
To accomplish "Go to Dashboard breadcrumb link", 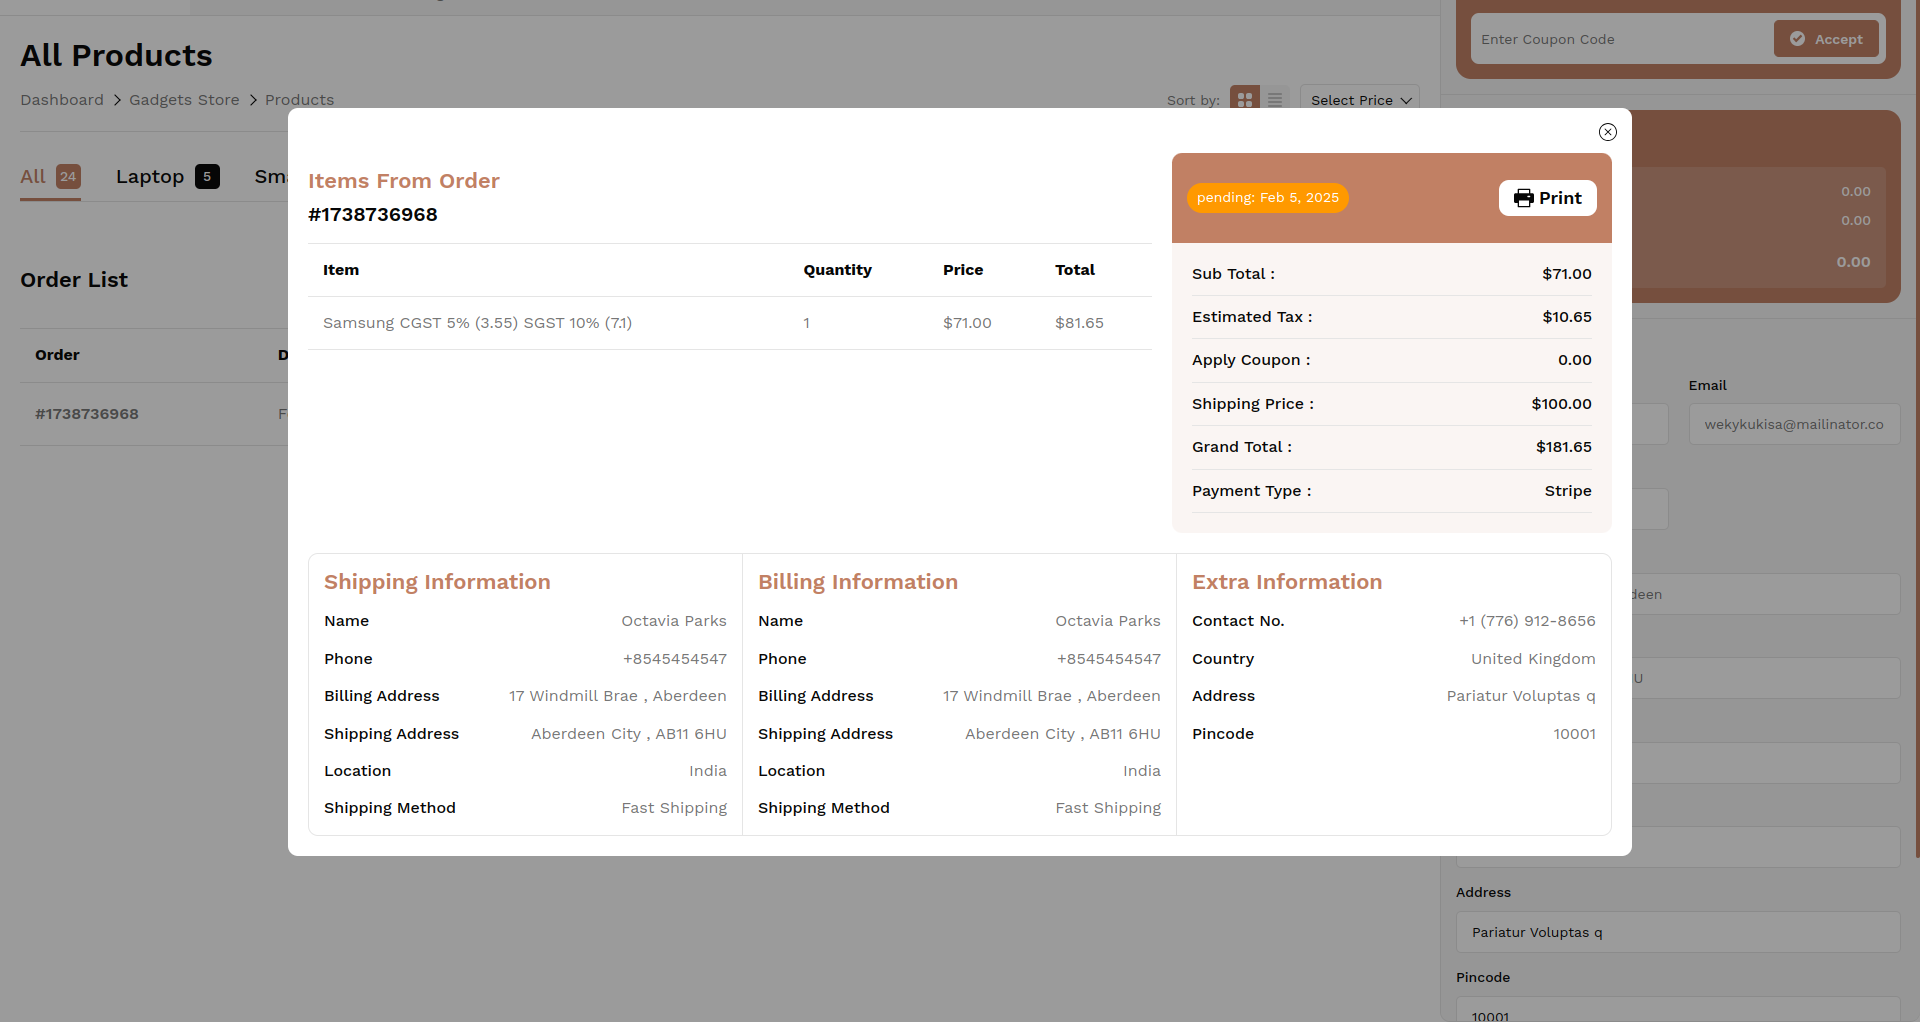I will [x=62, y=100].
